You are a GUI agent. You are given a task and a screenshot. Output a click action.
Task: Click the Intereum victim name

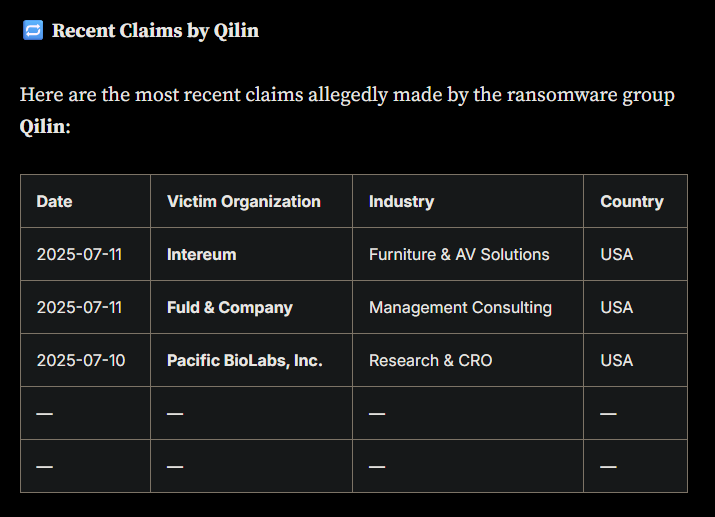pos(202,254)
